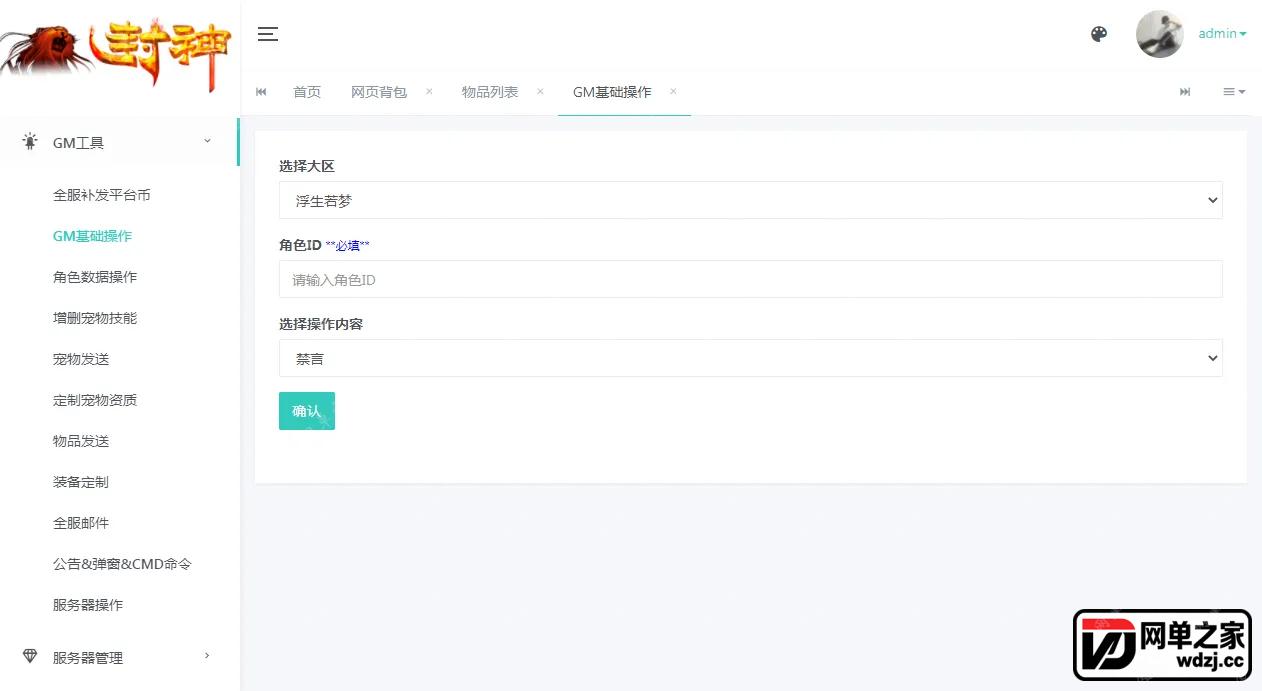Open the tab options list menu
The image size is (1262, 691).
(1234, 92)
